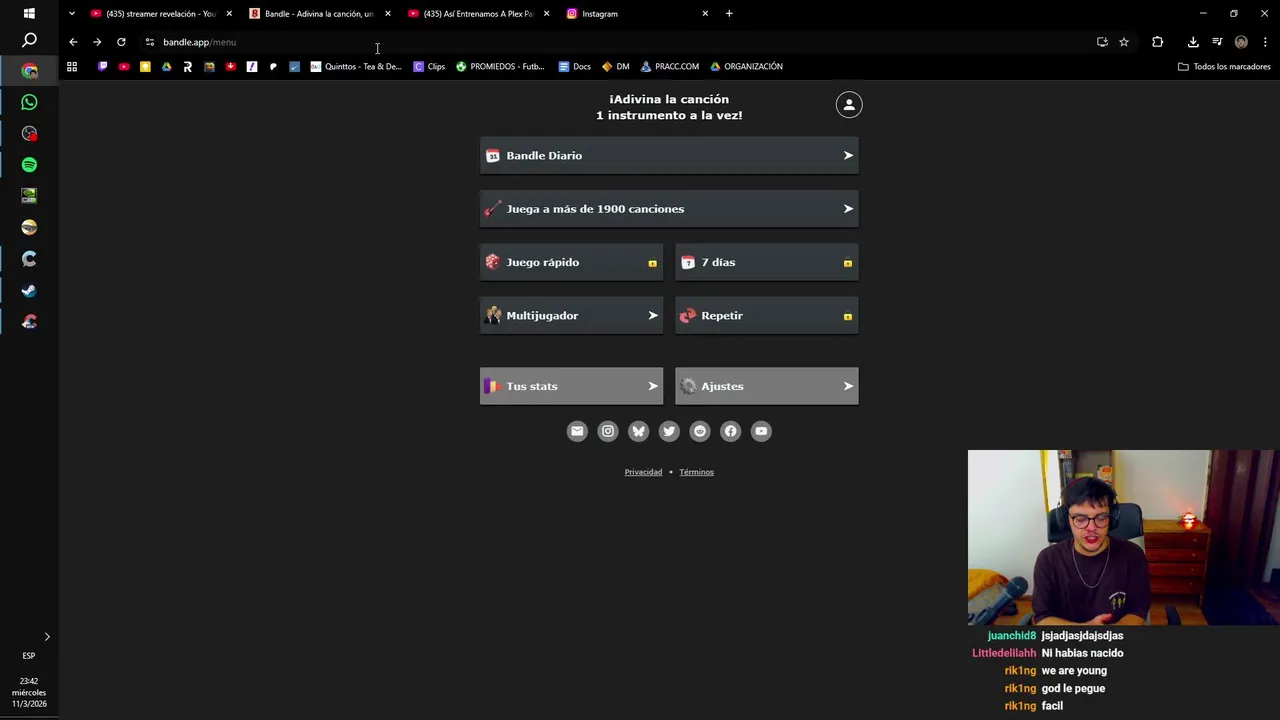Open the Docs bookmark
Image resolution: width=1280 pixels, height=720 pixels.
pyautogui.click(x=575, y=67)
